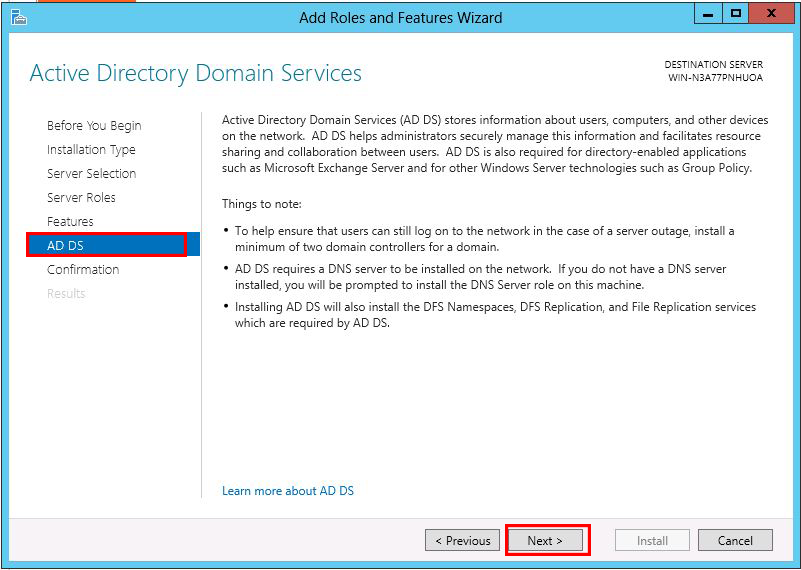Jump to the Server Roles step
This screenshot has height=570, width=801.
pyautogui.click(x=81, y=198)
